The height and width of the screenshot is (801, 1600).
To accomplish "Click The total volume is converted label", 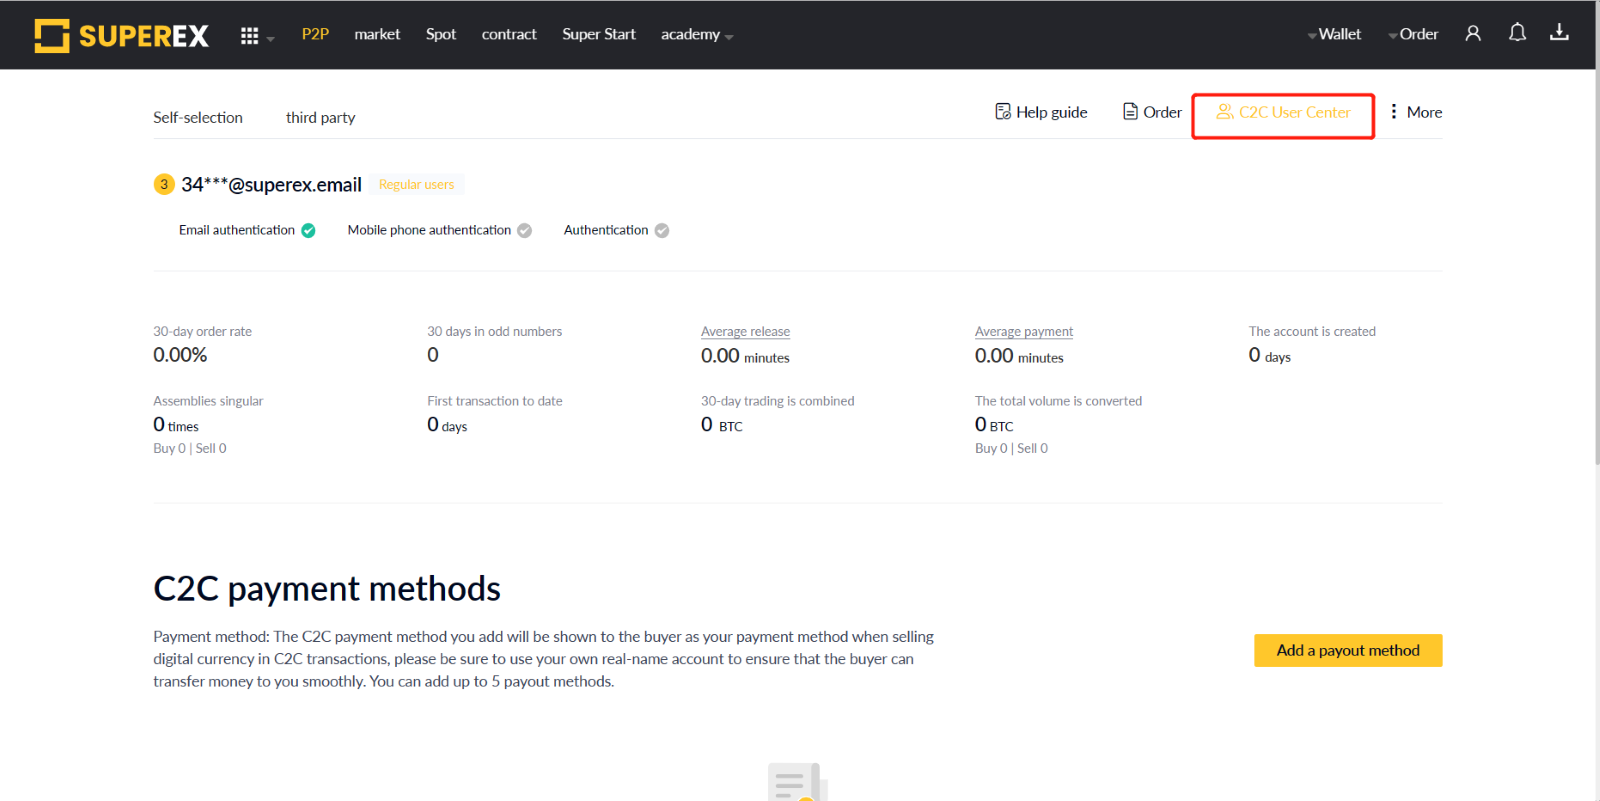I will (1058, 401).
